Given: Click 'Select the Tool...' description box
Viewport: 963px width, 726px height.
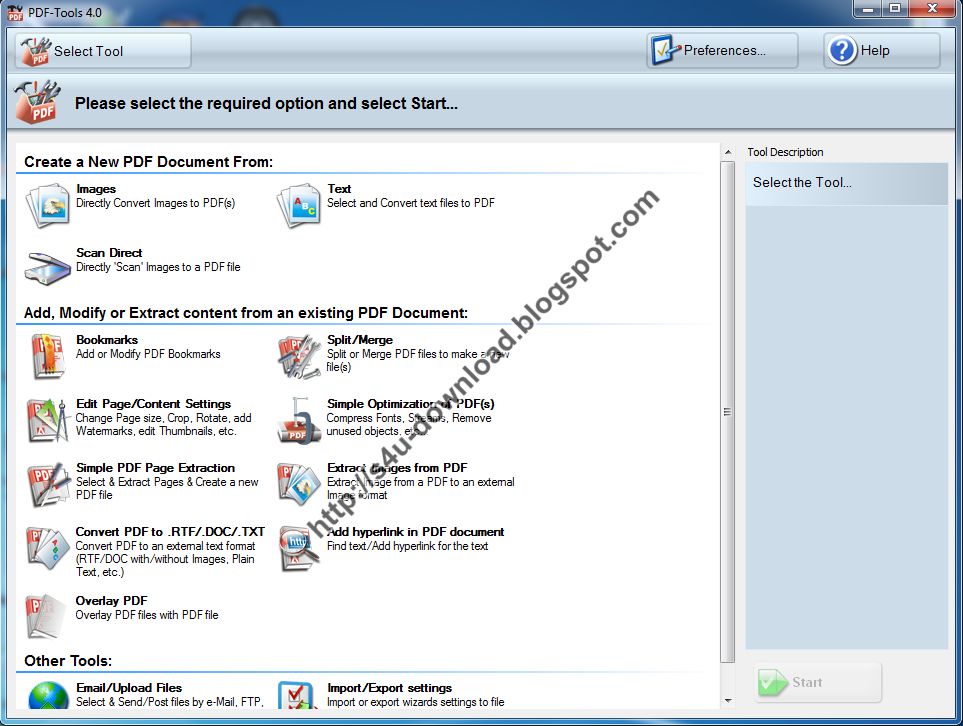Looking at the screenshot, I should (846, 183).
